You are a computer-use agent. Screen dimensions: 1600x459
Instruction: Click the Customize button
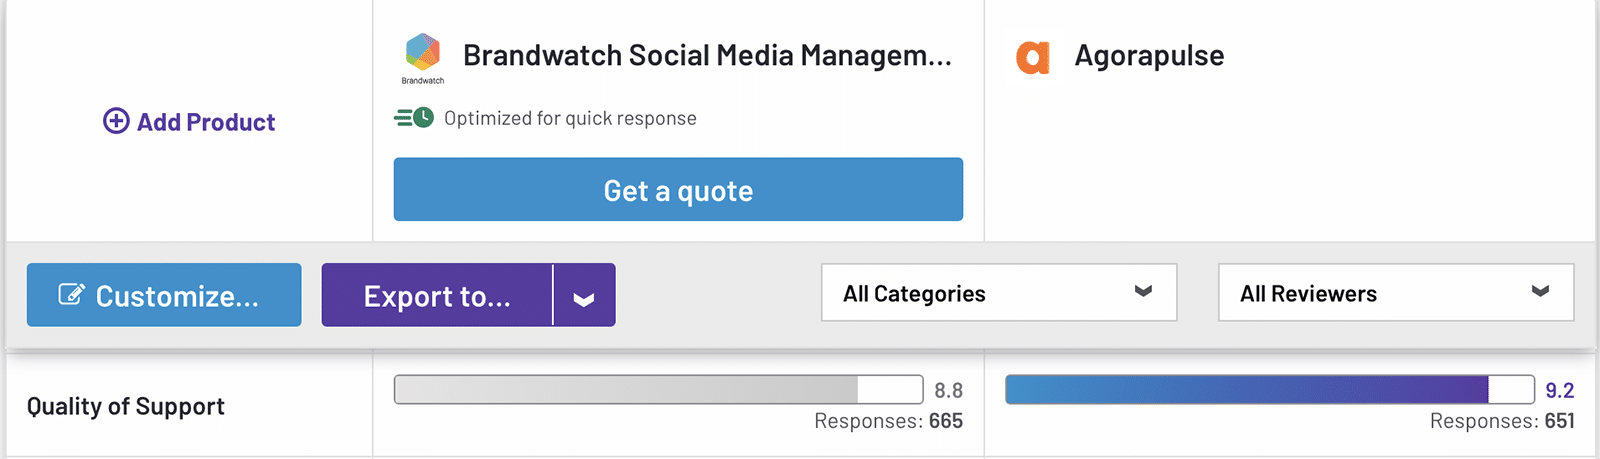pyautogui.click(x=164, y=295)
